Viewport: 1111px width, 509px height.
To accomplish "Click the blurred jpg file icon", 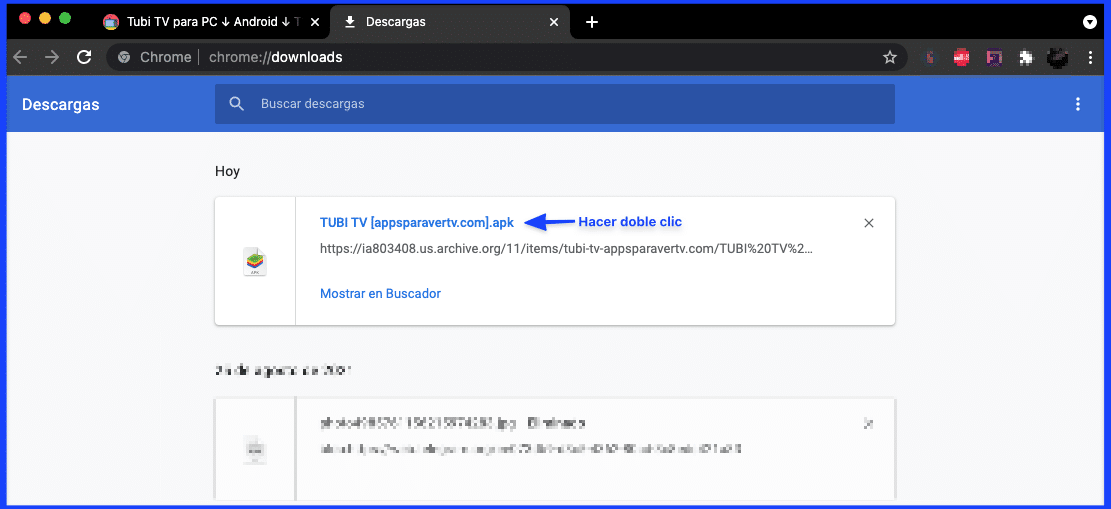I will click(x=255, y=449).
